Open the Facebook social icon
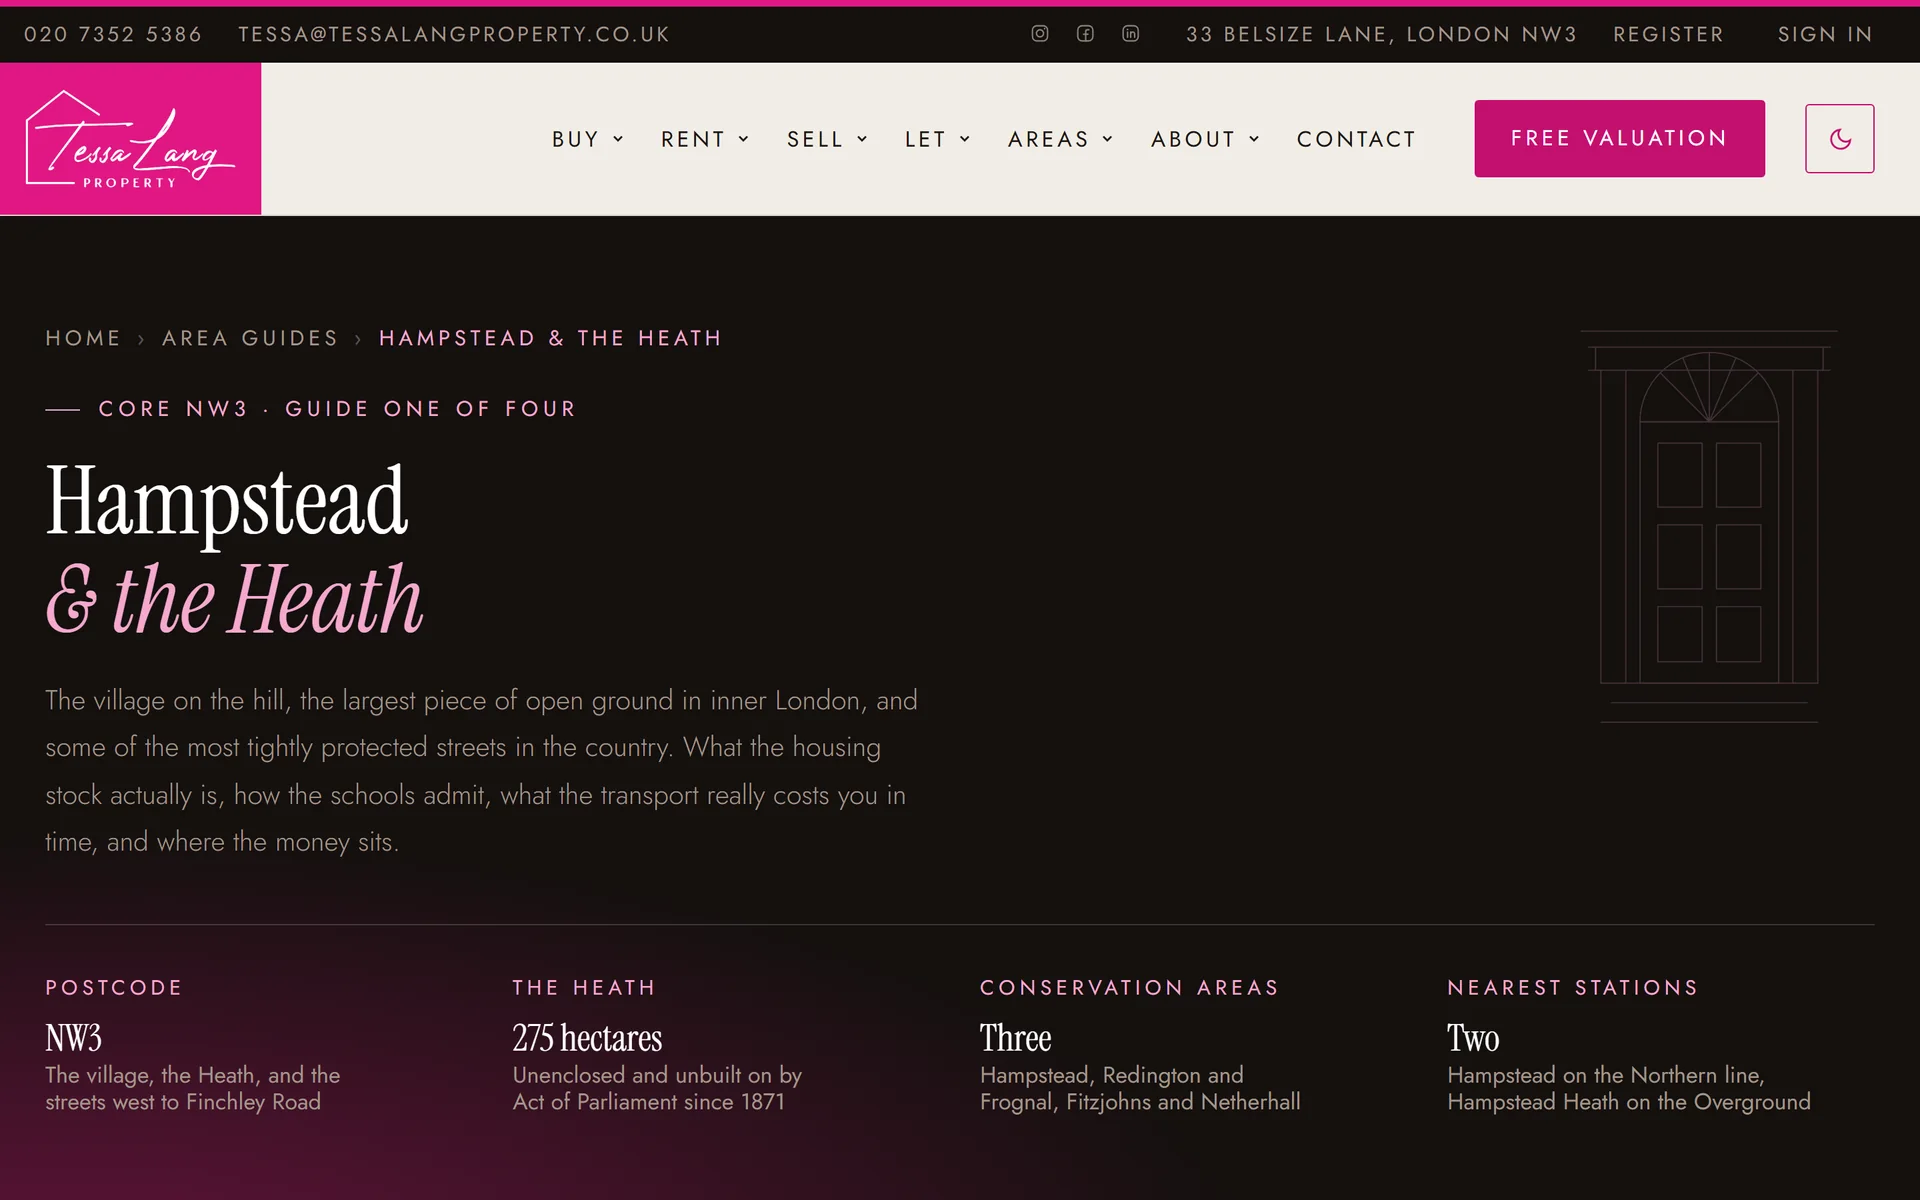The width and height of the screenshot is (1920, 1200). point(1085,34)
